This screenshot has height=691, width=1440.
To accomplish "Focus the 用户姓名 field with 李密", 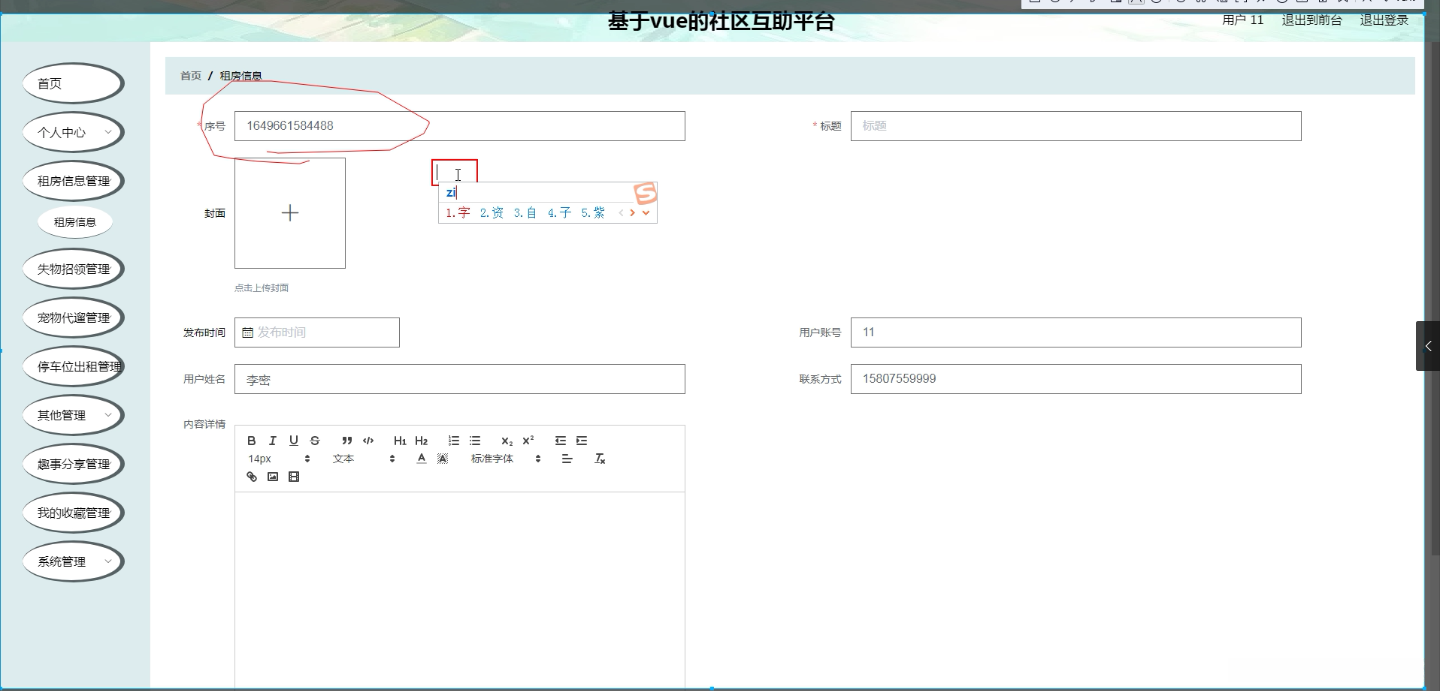I will click(x=460, y=380).
